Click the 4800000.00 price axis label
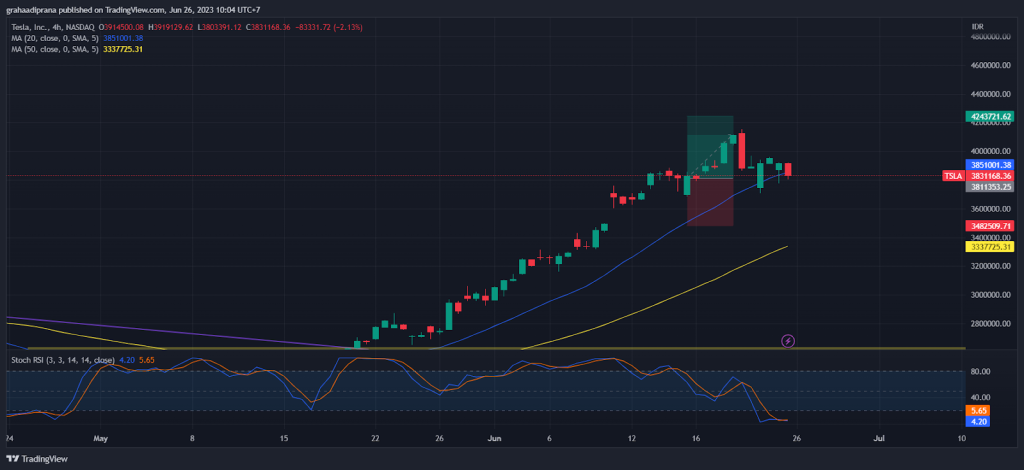The image size is (1024, 470). pos(993,37)
